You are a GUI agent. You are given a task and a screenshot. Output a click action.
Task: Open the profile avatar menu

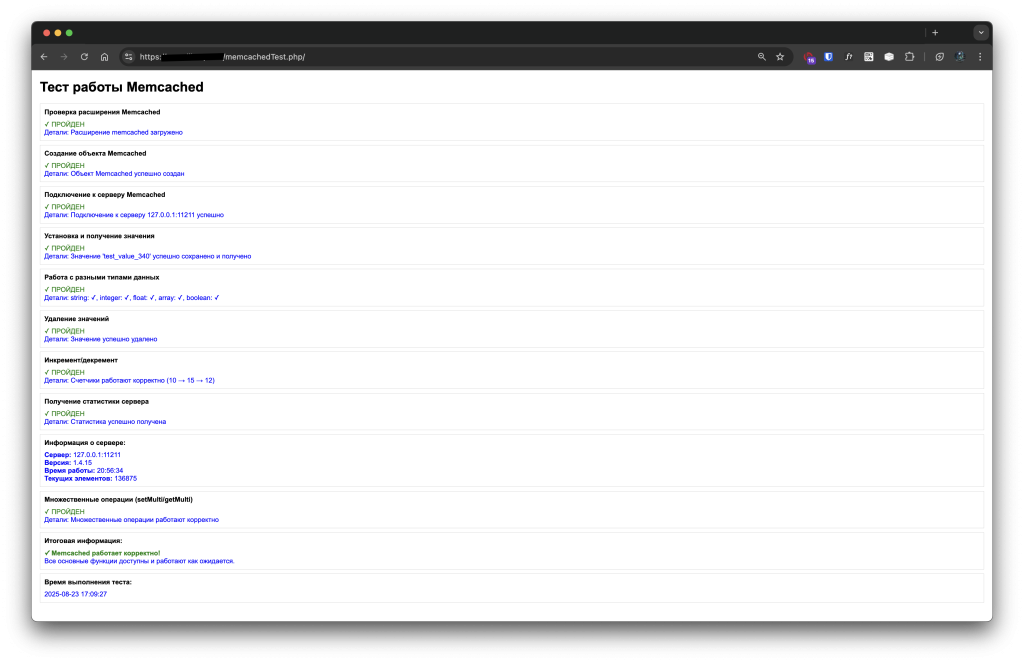click(x=959, y=57)
